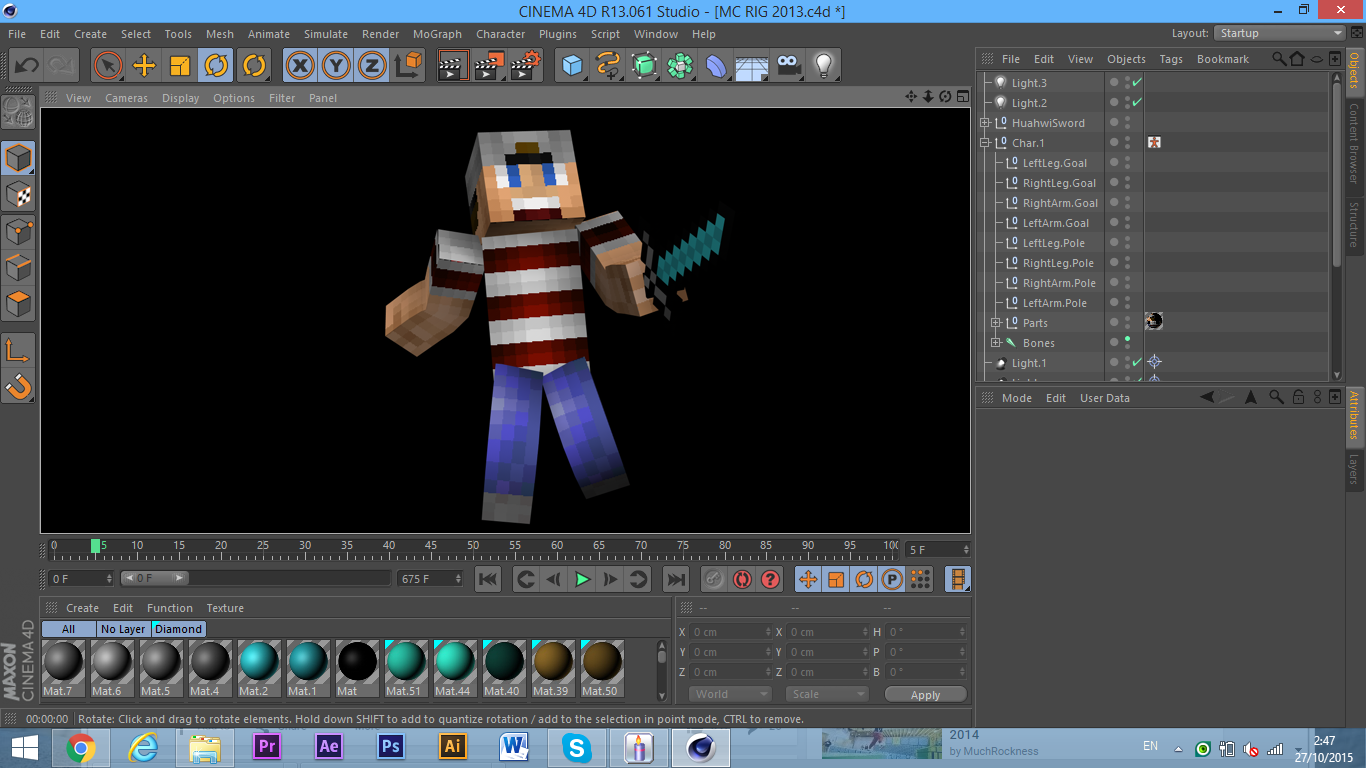Click the 675 F end frame field
This screenshot has width=1366, height=768.
click(x=430, y=578)
